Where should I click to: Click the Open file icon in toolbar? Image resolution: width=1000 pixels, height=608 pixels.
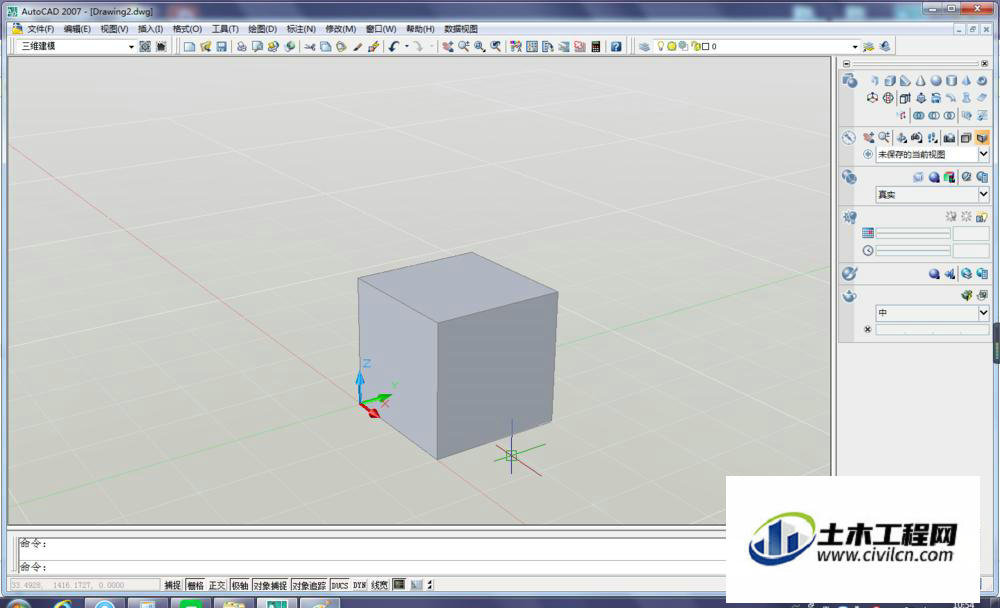pyautogui.click(x=205, y=47)
